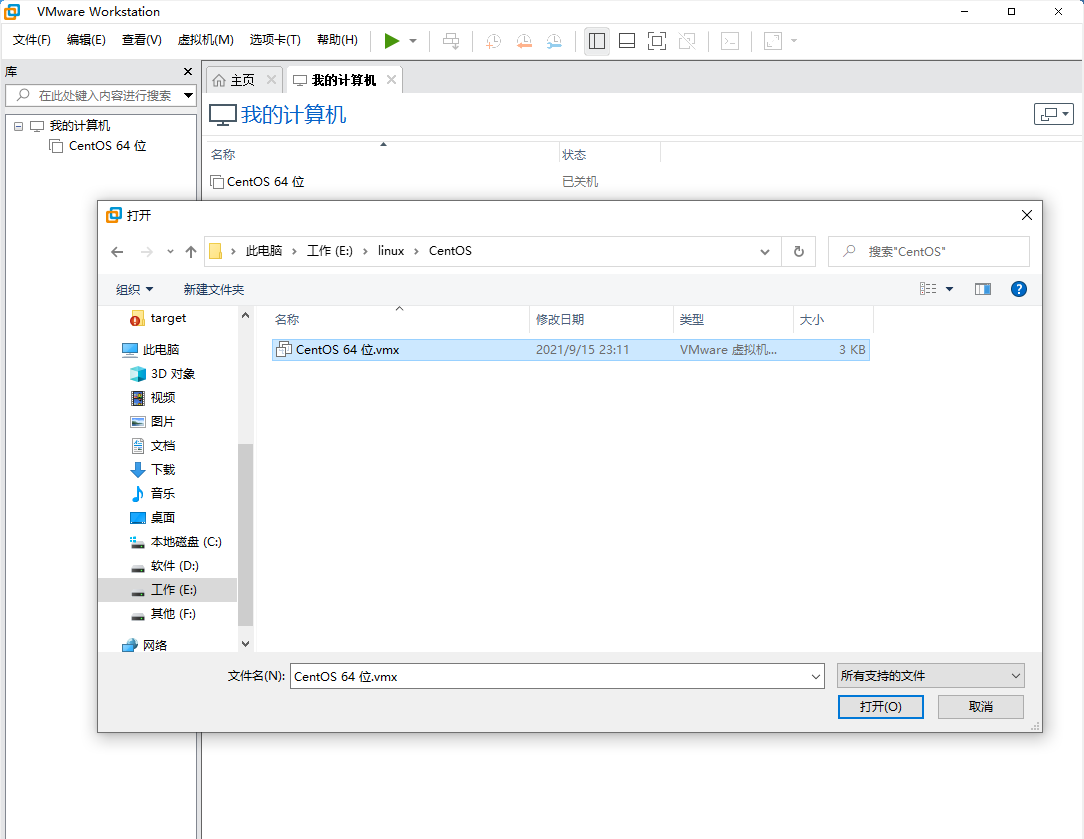Open power options arrow beside play button
This screenshot has width=1084, height=839.
[x=413, y=41]
